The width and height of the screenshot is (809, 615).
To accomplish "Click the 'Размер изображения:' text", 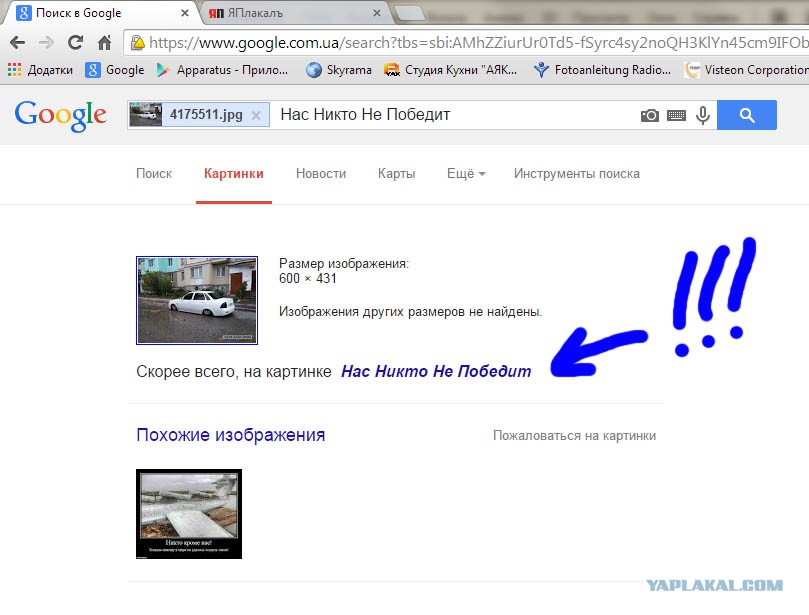I will coord(344,264).
